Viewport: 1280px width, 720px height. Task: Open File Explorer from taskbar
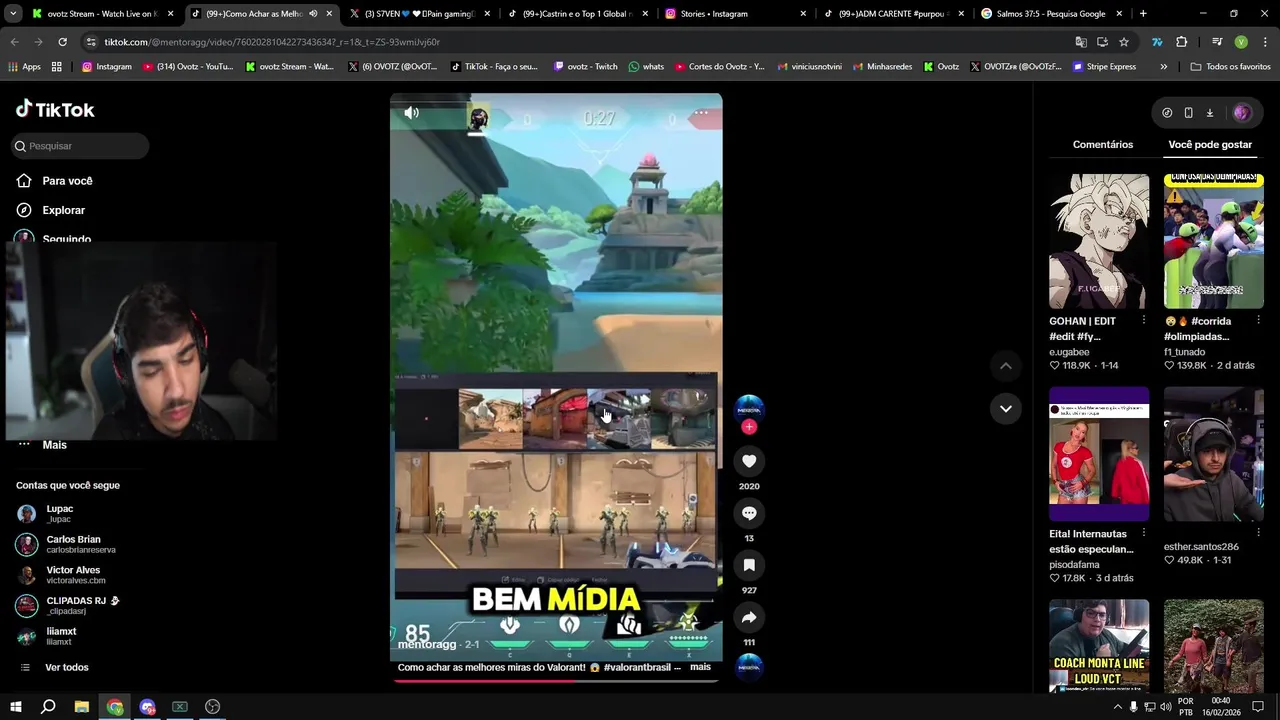click(x=82, y=707)
